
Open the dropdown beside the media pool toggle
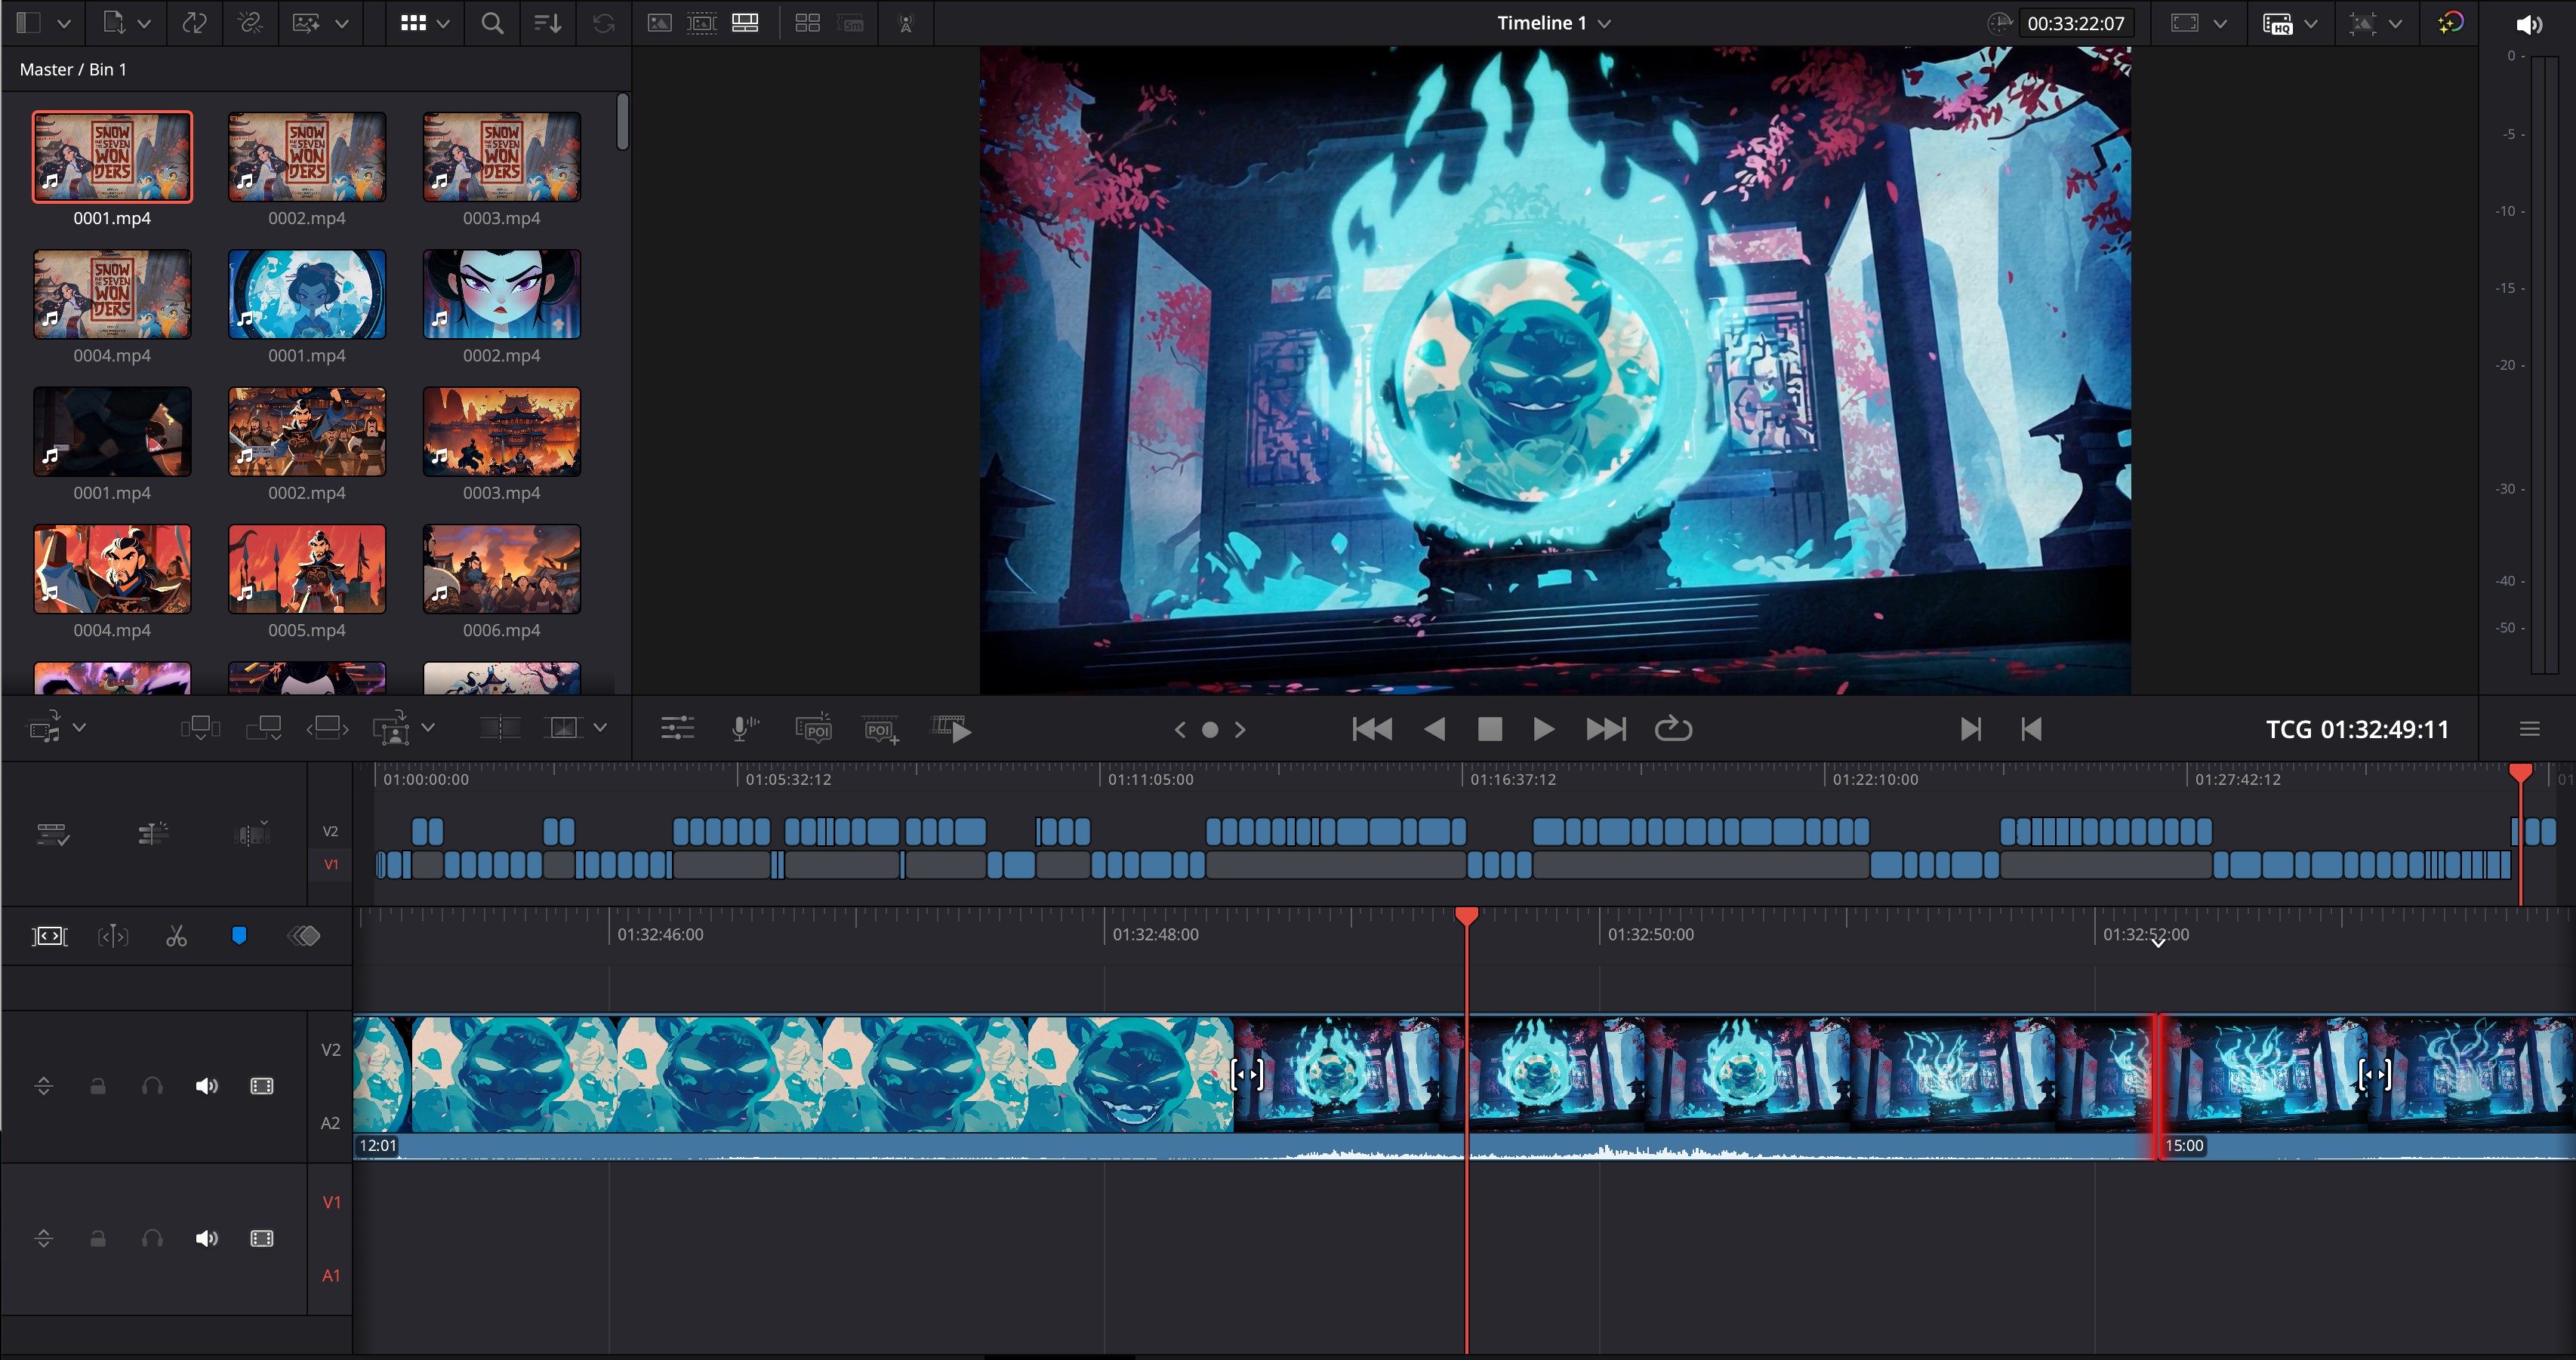click(64, 23)
